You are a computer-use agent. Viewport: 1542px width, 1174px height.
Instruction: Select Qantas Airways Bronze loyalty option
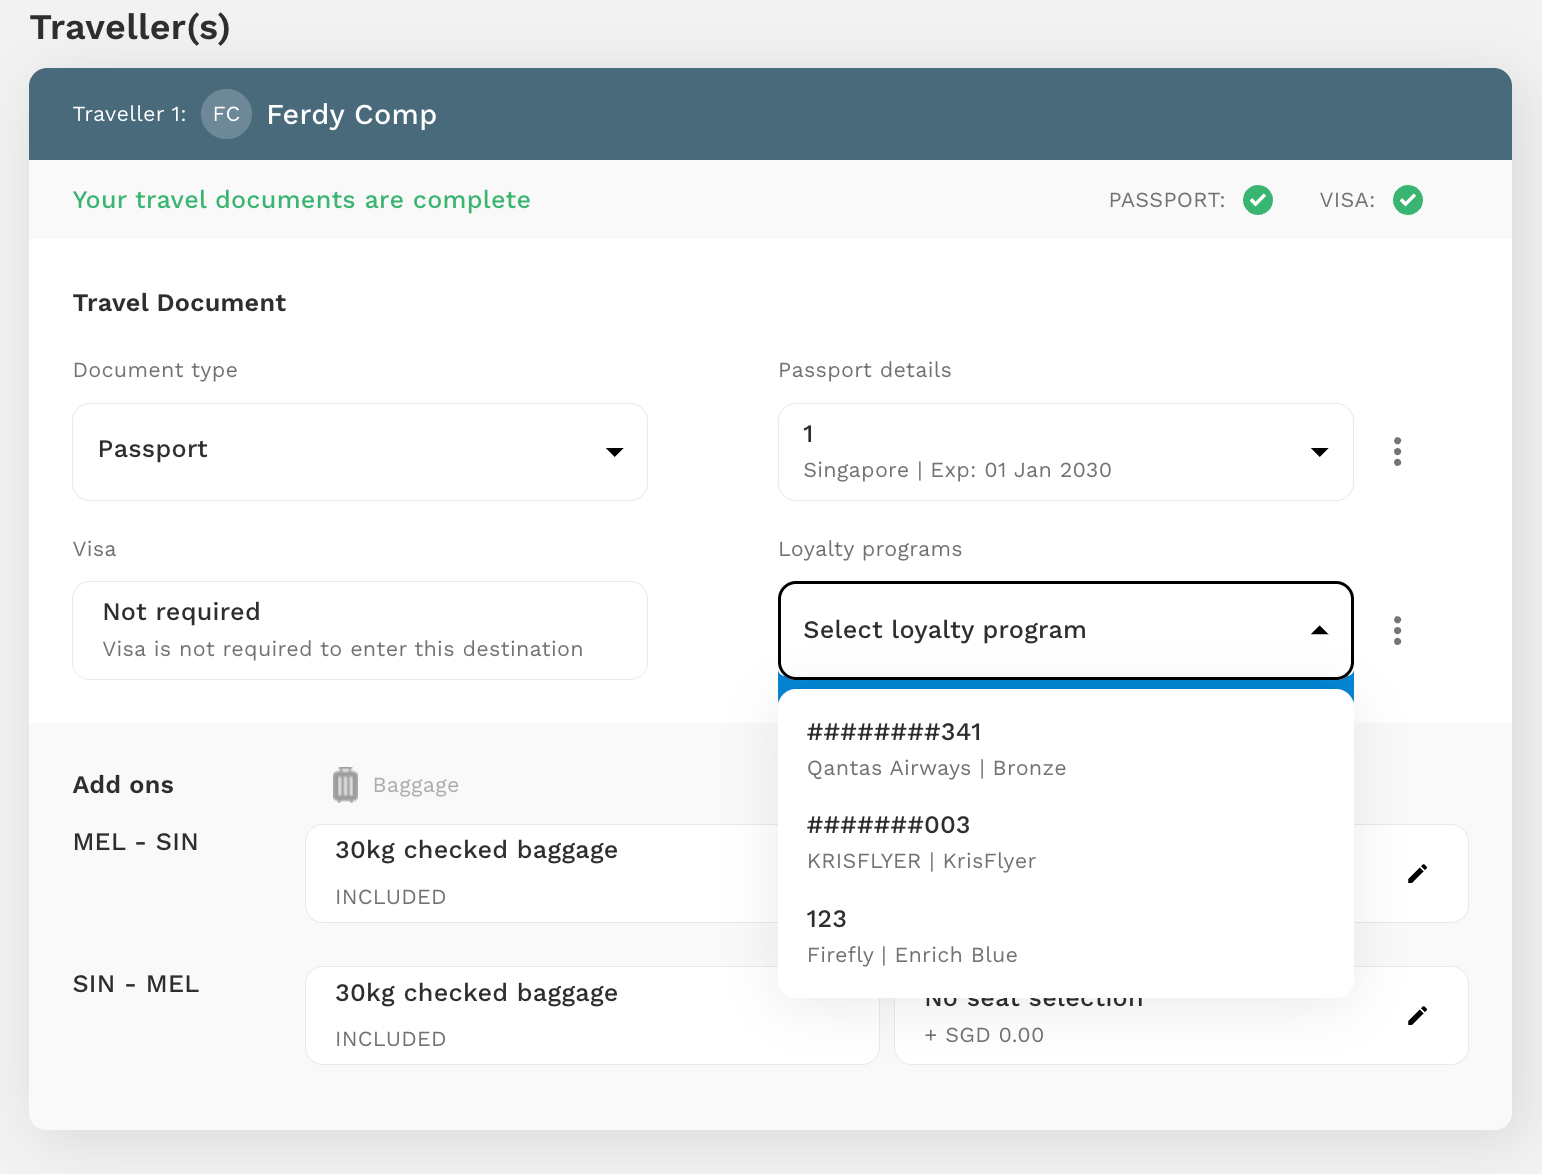tap(1066, 749)
